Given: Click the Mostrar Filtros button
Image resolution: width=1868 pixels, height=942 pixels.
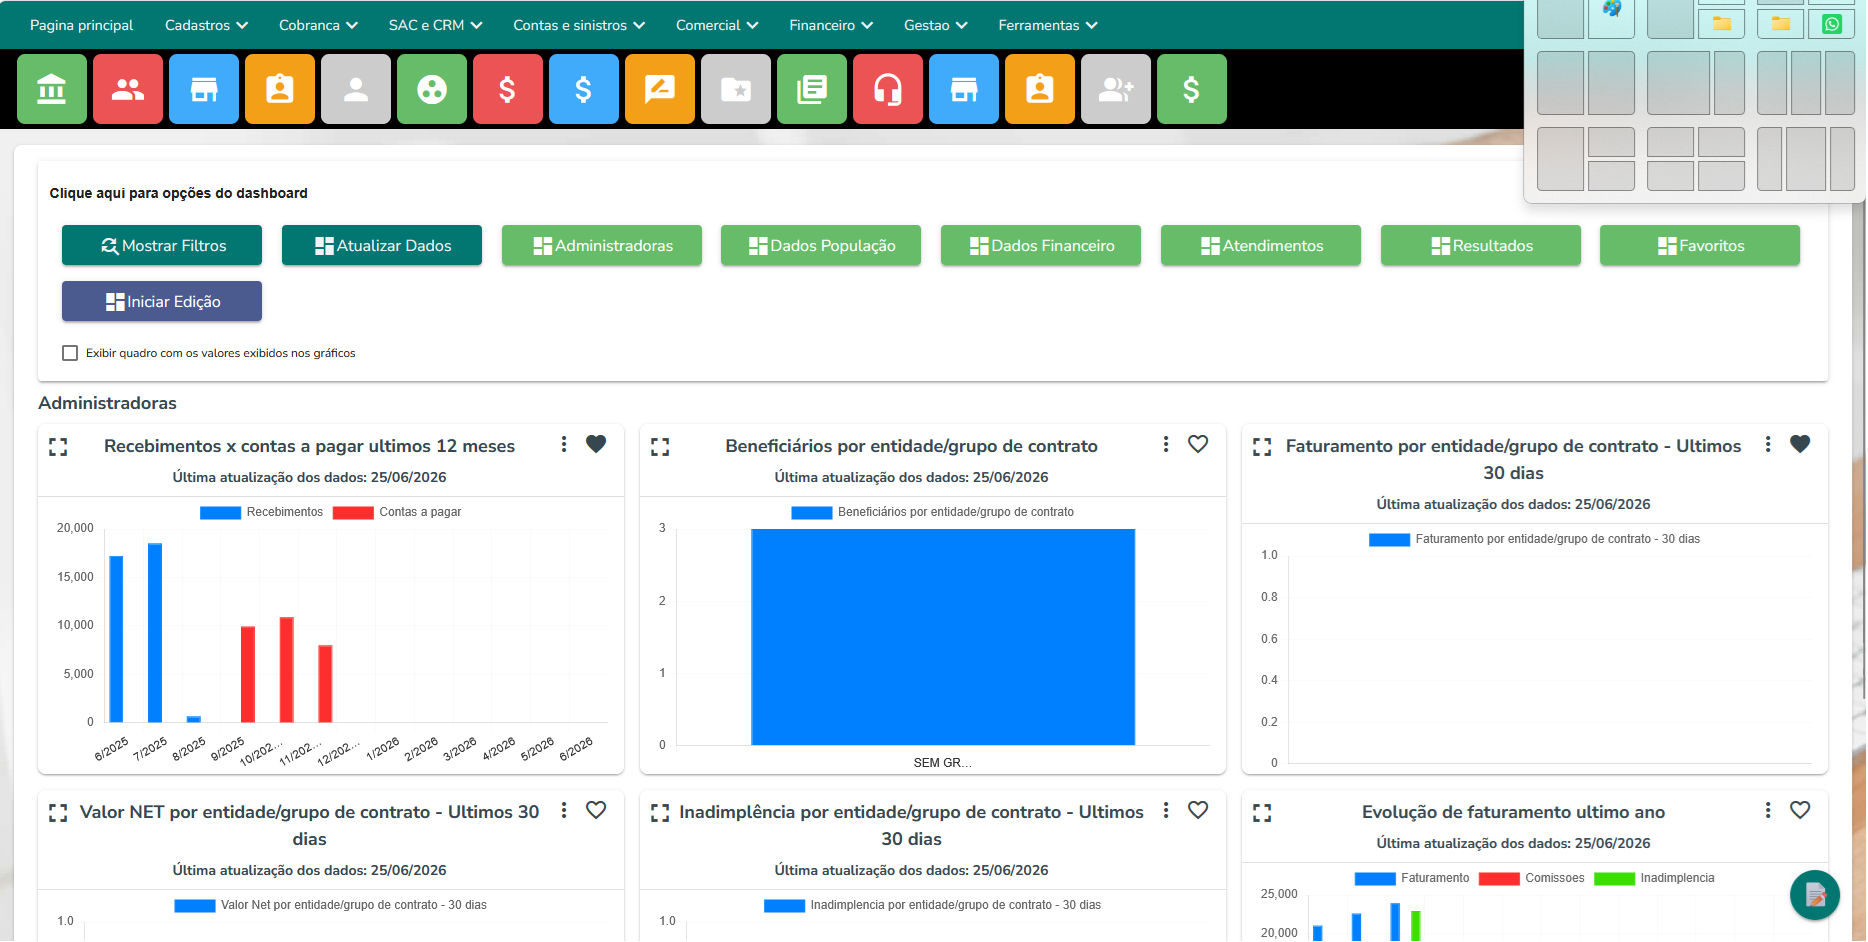Looking at the screenshot, I should click(x=162, y=245).
